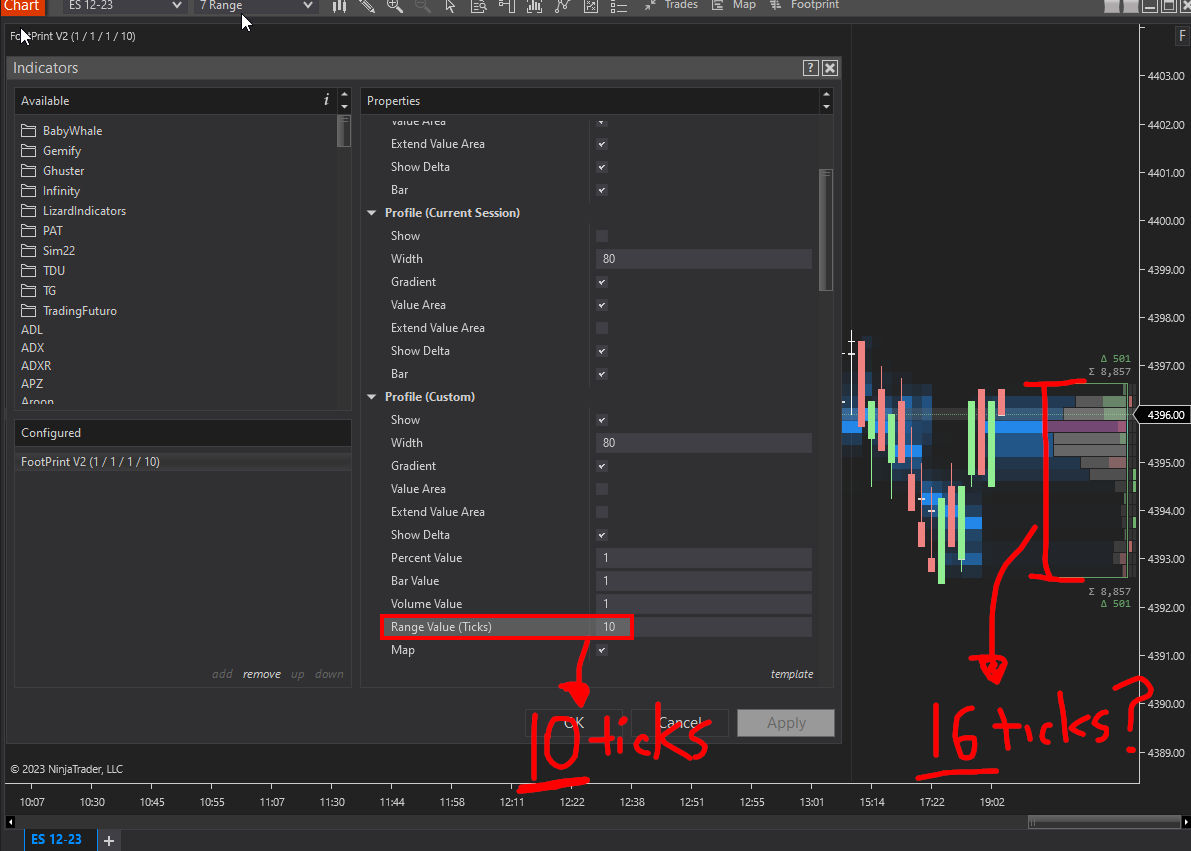Image resolution: width=1191 pixels, height=851 pixels.
Task: Click the OK button
Action: 573,723
